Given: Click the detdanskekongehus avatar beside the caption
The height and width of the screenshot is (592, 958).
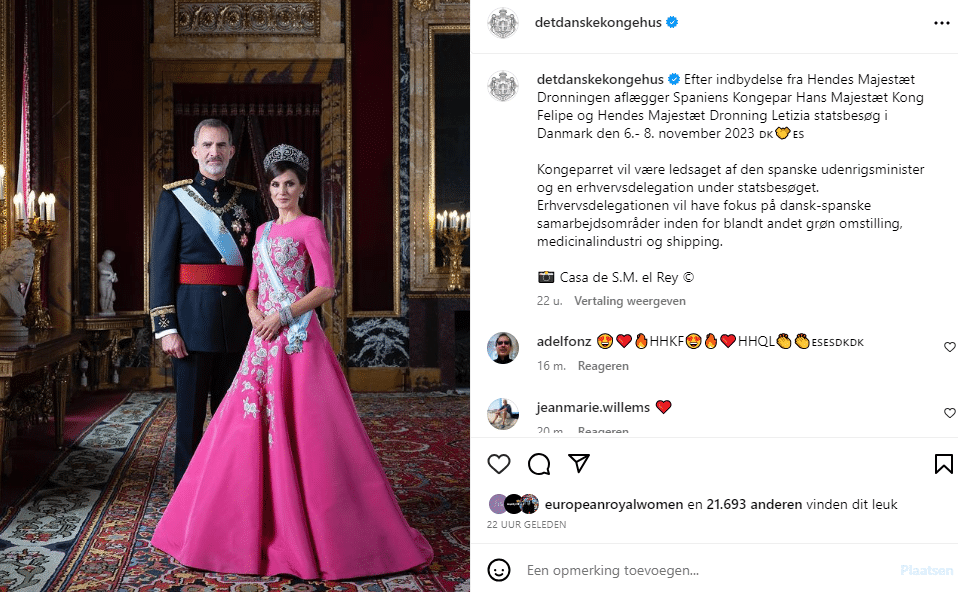Looking at the screenshot, I should 503,86.
